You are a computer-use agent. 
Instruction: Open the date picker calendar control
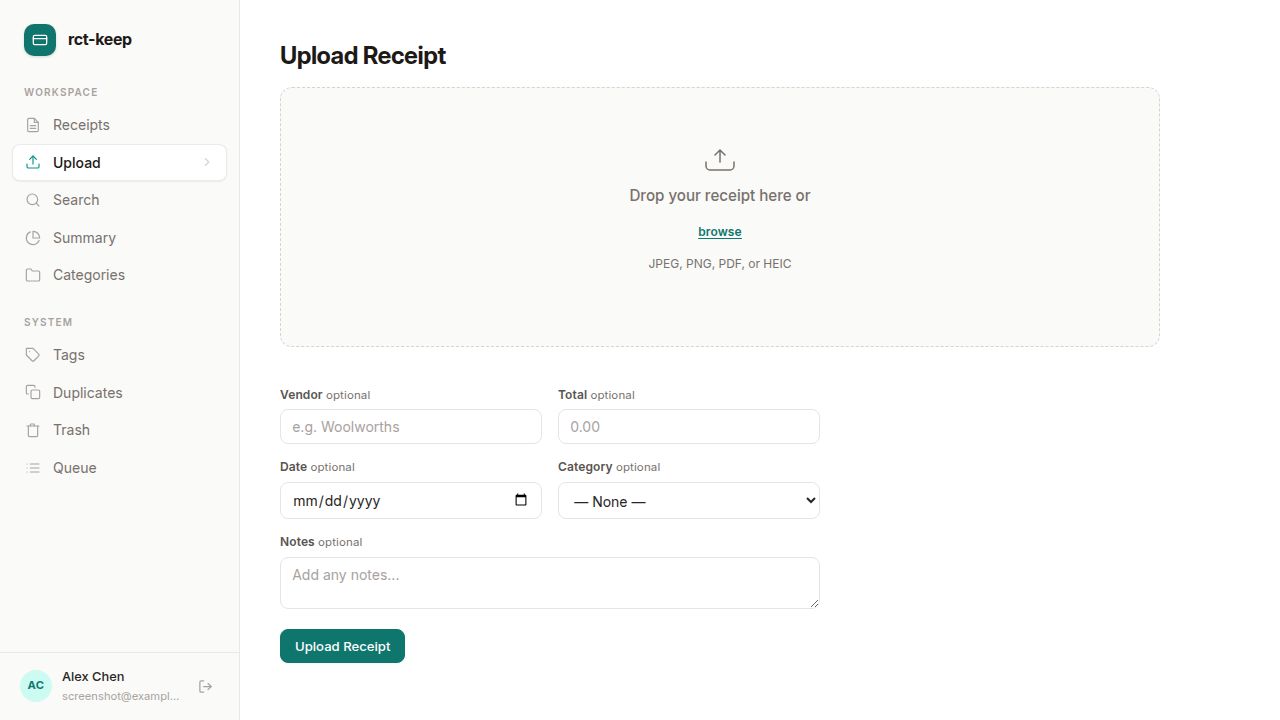[x=521, y=500]
